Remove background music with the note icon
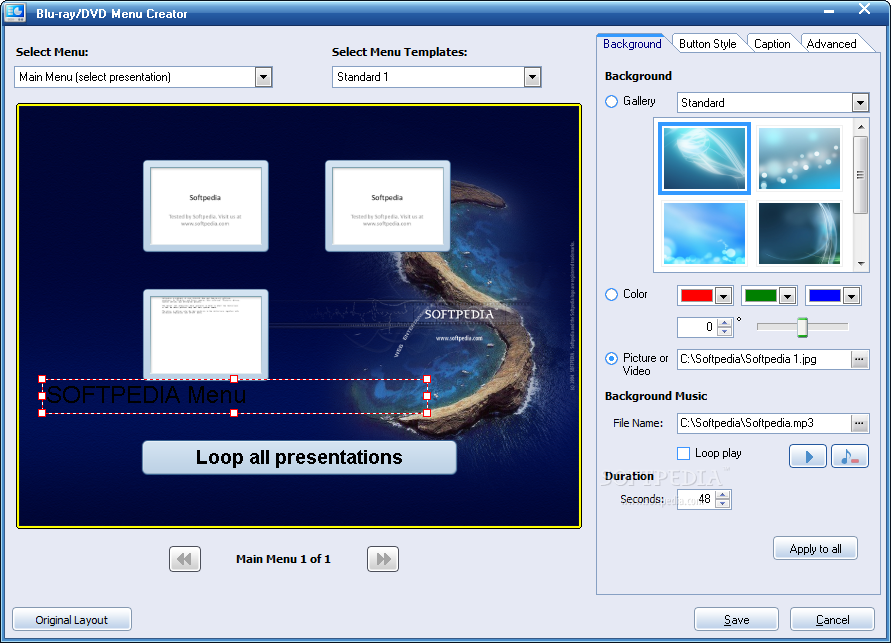Image resolution: width=891 pixels, height=643 pixels. [x=850, y=456]
